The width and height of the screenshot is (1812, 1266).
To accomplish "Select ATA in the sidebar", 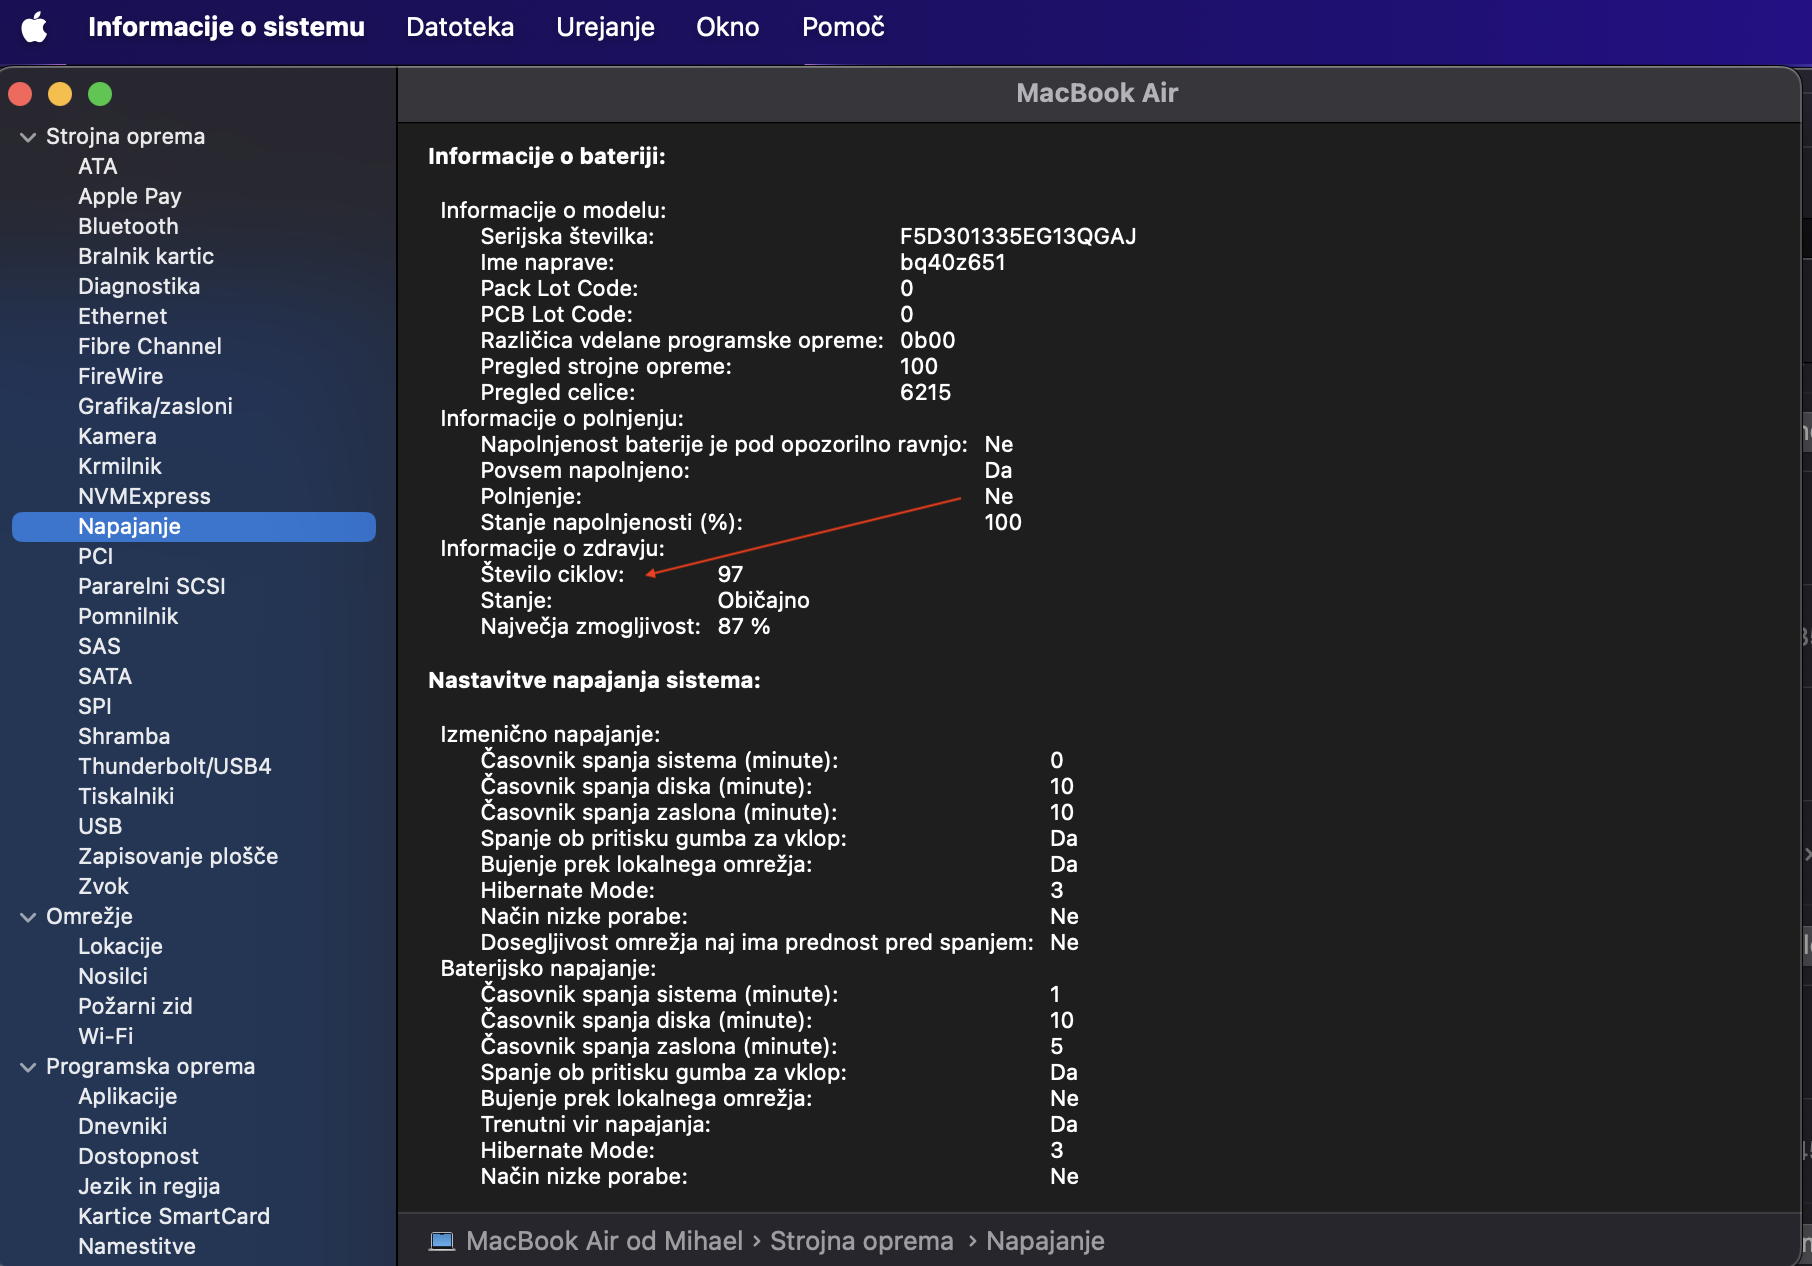I will coord(98,166).
